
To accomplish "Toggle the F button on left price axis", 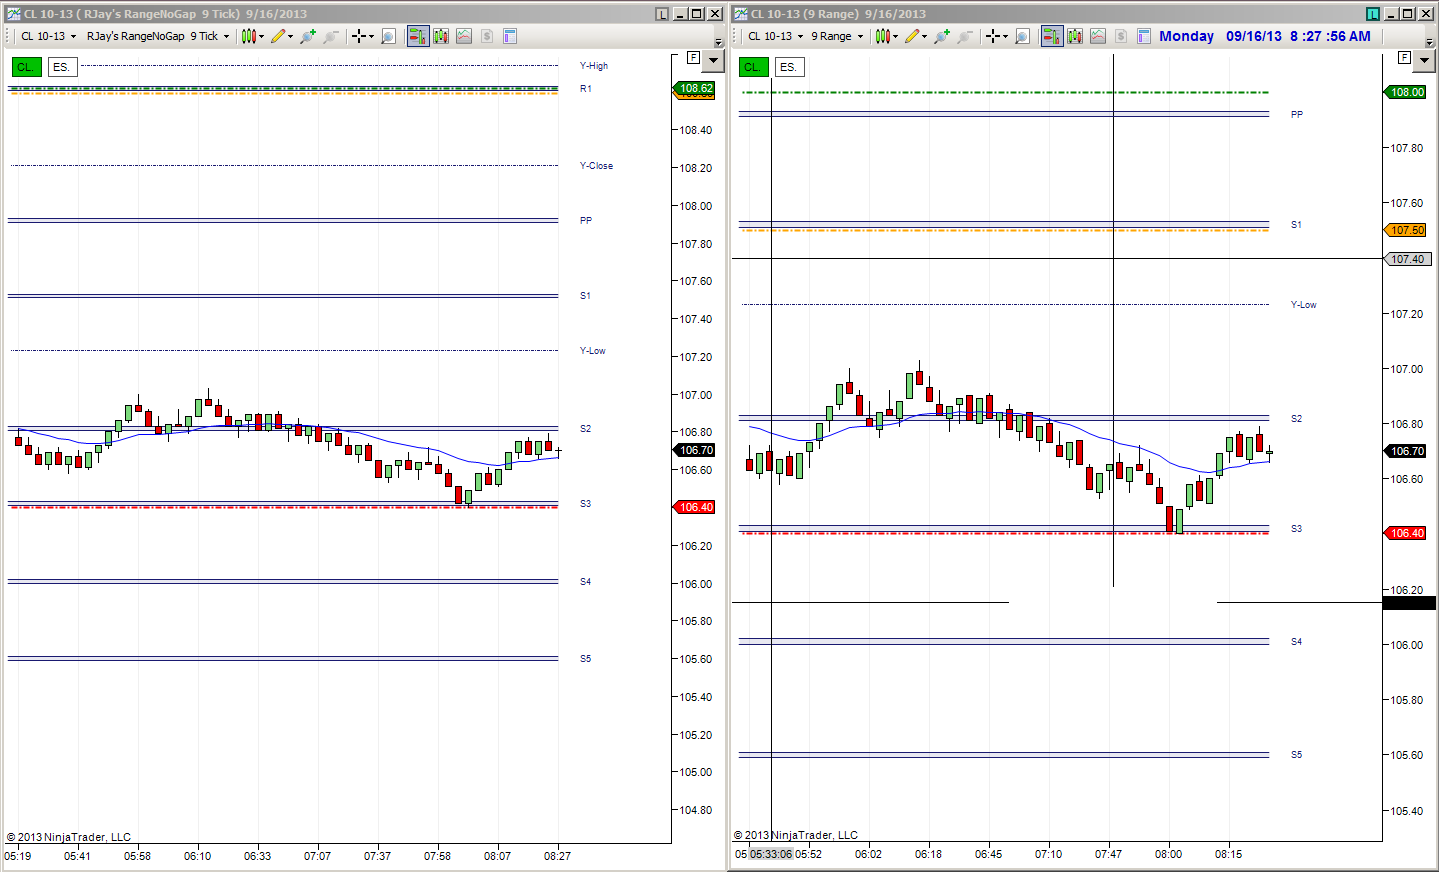I will (693, 58).
